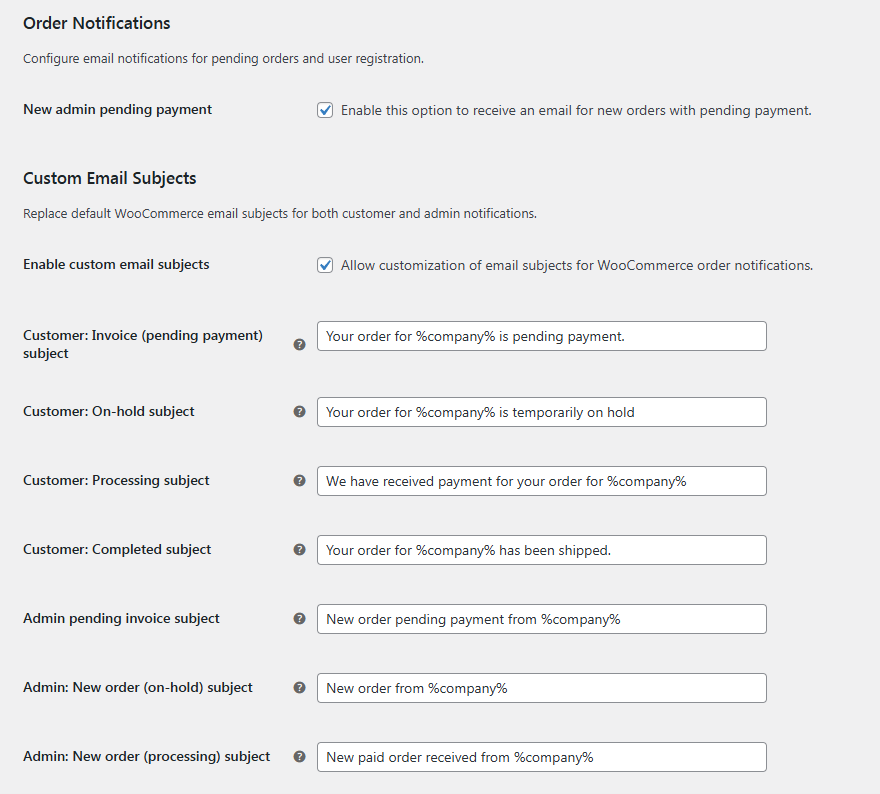Focus the Admin pending invoice subject field
This screenshot has height=794, width=880.
(x=541, y=619)
